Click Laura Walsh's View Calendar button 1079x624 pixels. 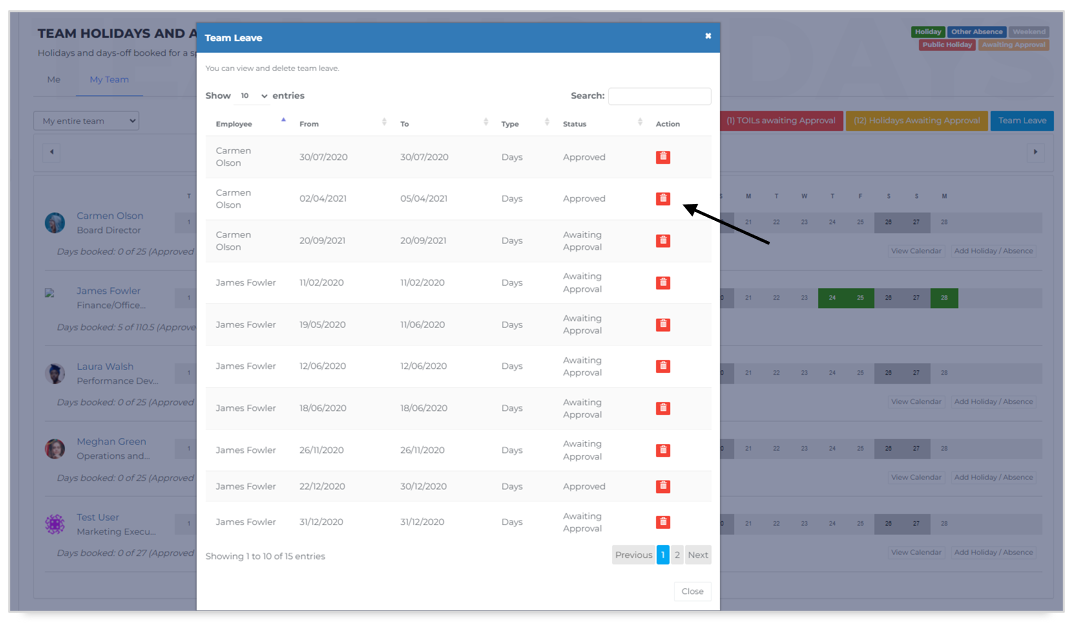tap(916, 402)
